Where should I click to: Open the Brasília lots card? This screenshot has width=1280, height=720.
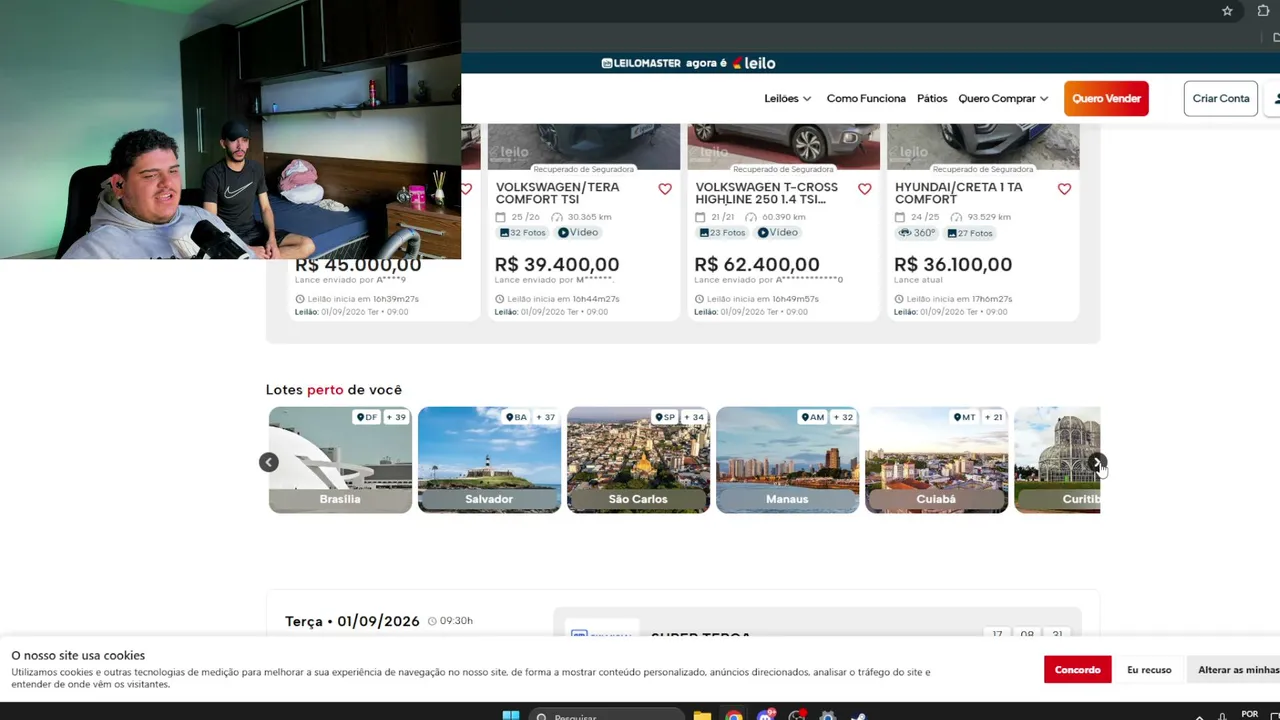tap(340, 460)
